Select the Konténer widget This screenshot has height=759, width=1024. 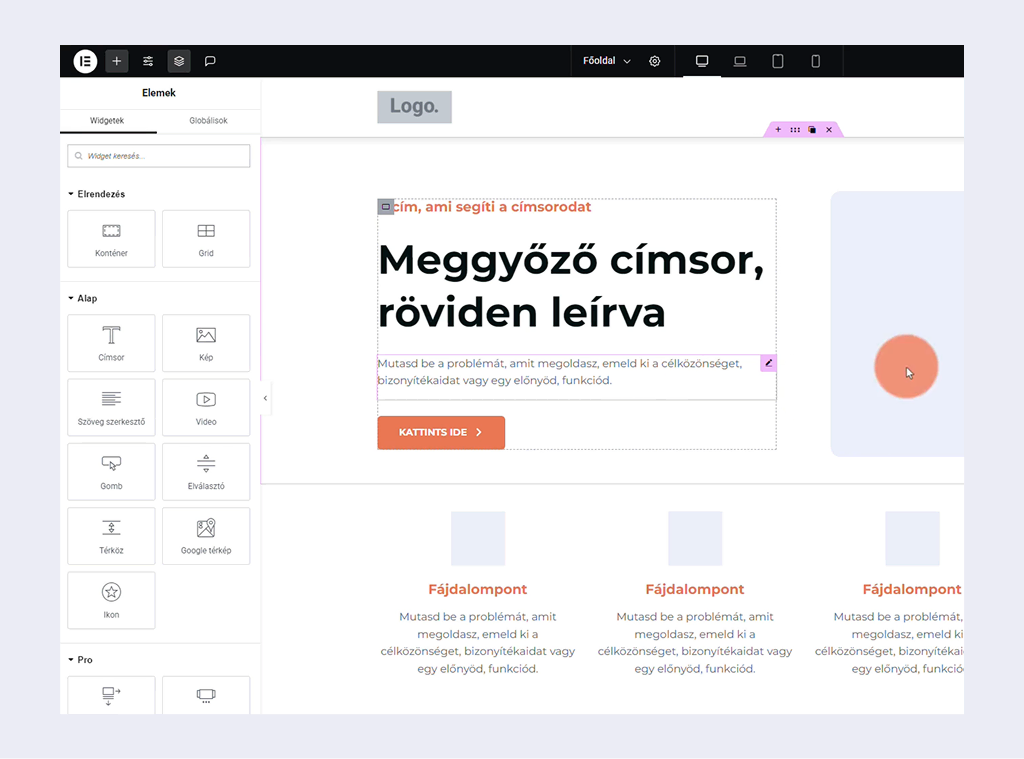coord(111,239)
